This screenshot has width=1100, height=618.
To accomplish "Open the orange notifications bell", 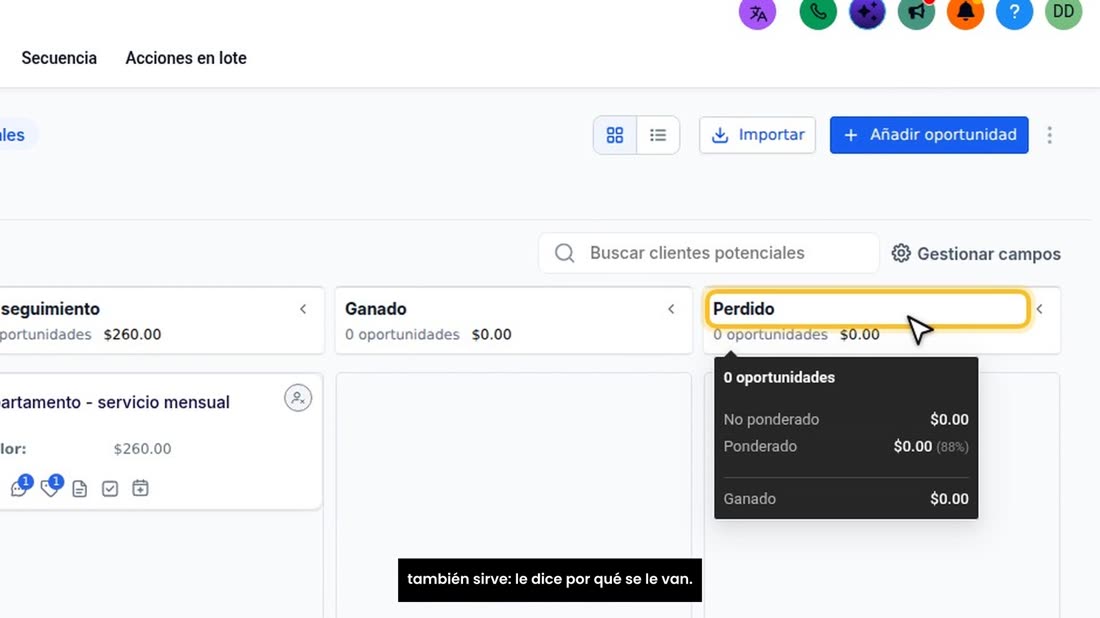I will coord(965,13).
